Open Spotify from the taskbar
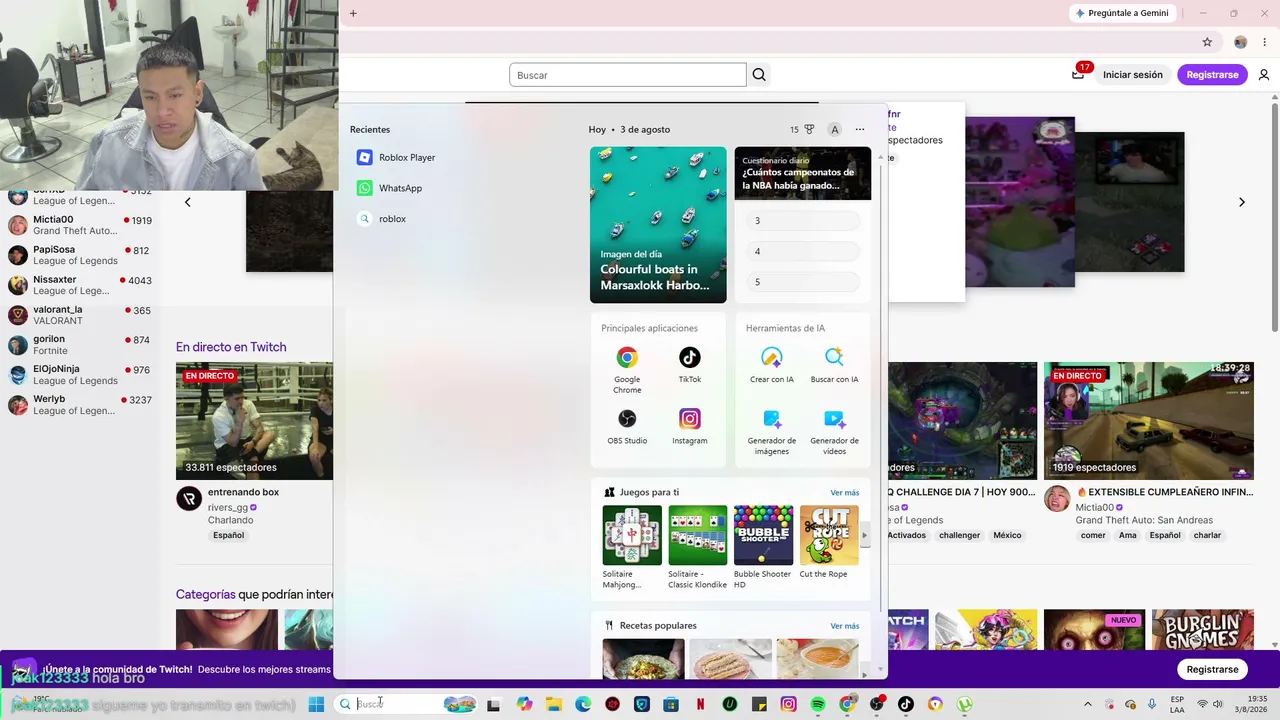 click(818, 704)
